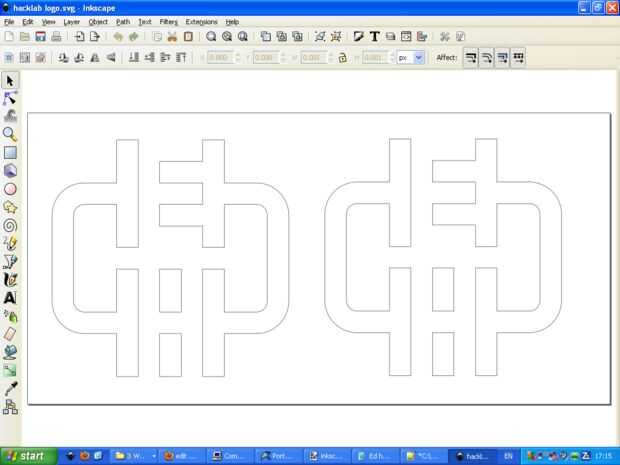The height and width of the screenshot is (465, 620).
Task: Toggle Affect stroke width scaling button
Action: point(471,58)
